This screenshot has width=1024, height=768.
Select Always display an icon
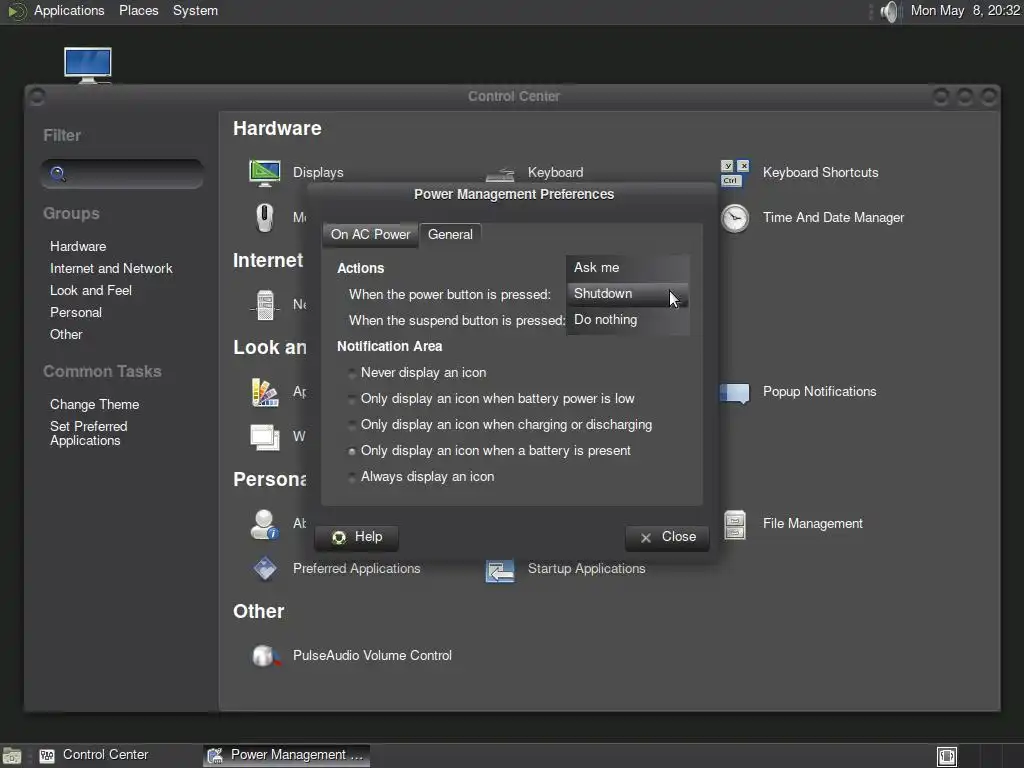[422, 477]
